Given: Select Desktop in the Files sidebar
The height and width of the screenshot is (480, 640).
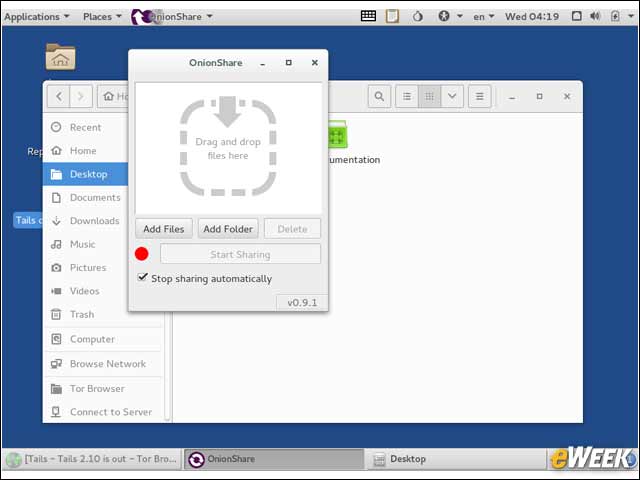Looking at the screenshot, I should point(85,174).
